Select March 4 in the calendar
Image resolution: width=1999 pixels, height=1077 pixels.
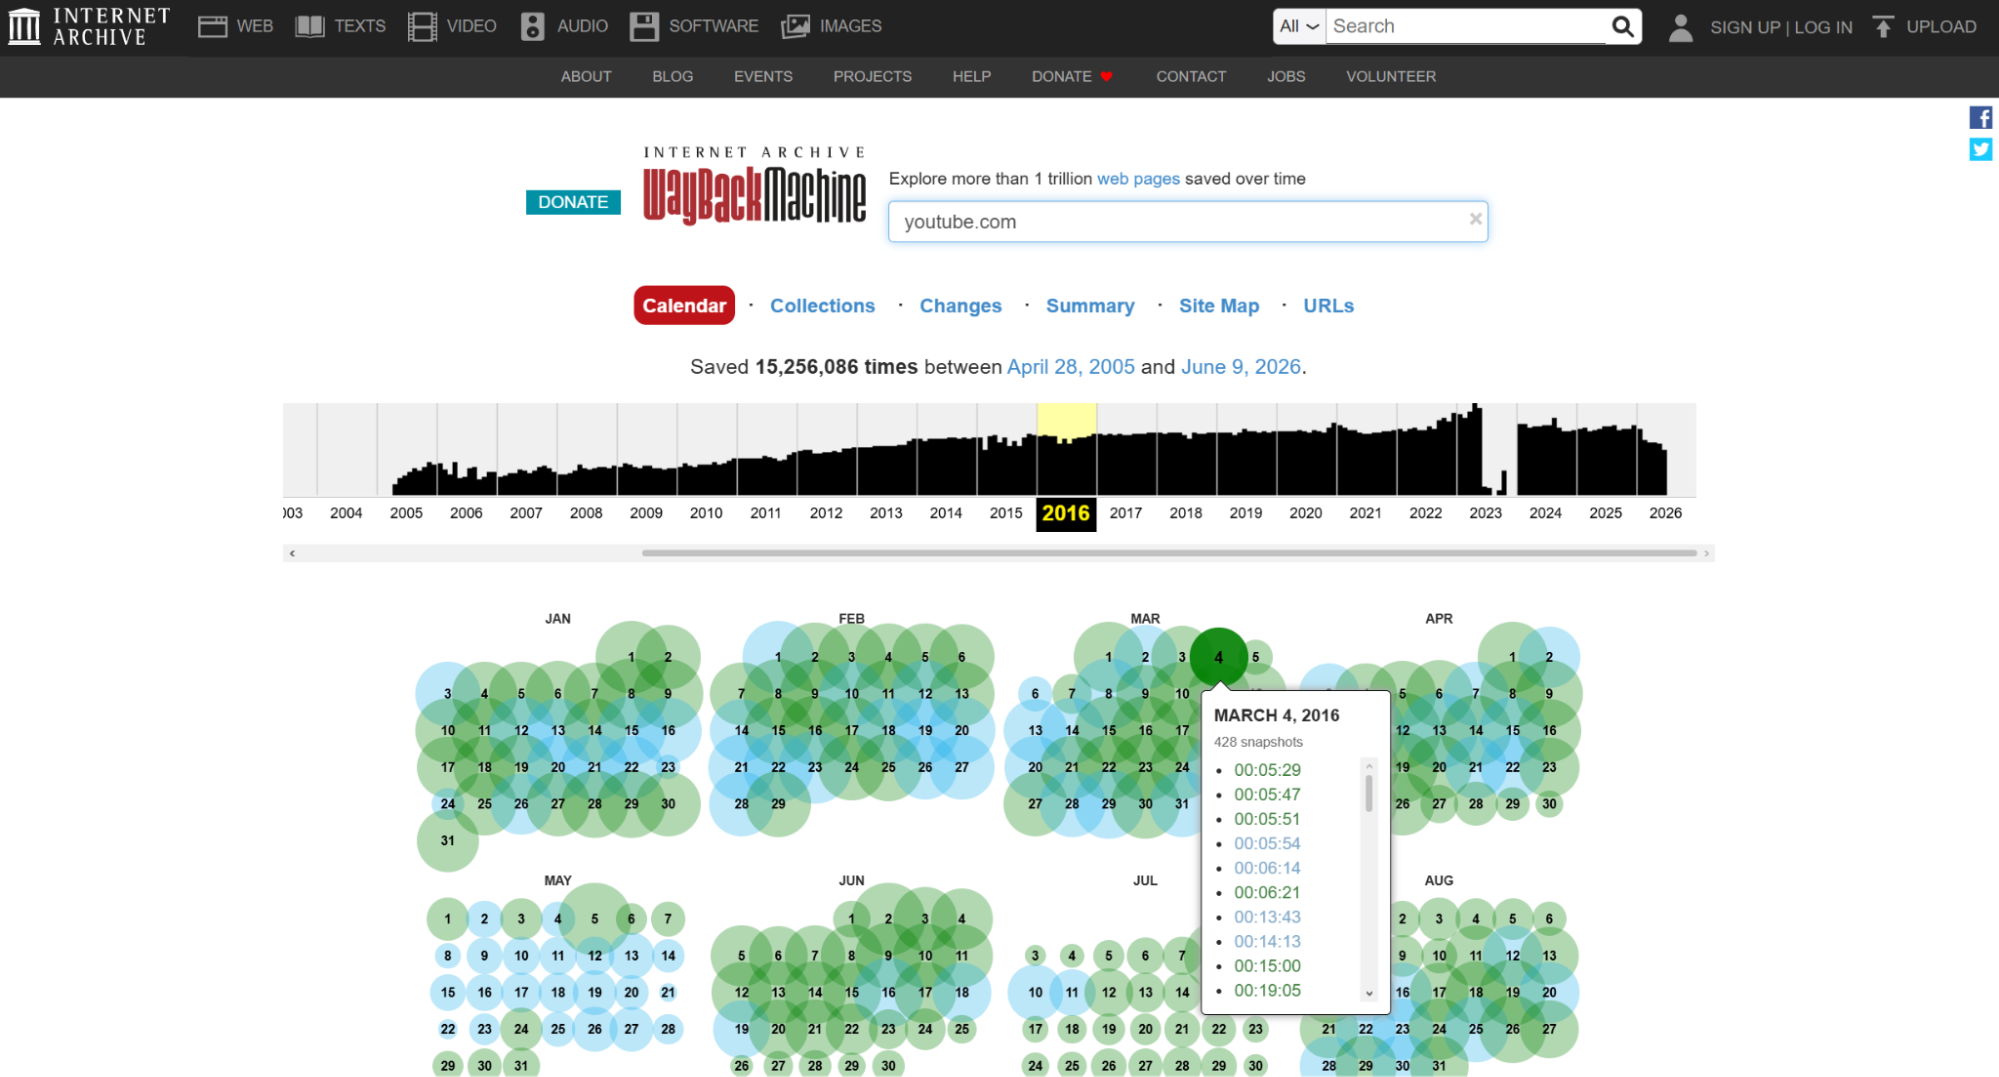pyautogui.click(x=1218, y=657)
